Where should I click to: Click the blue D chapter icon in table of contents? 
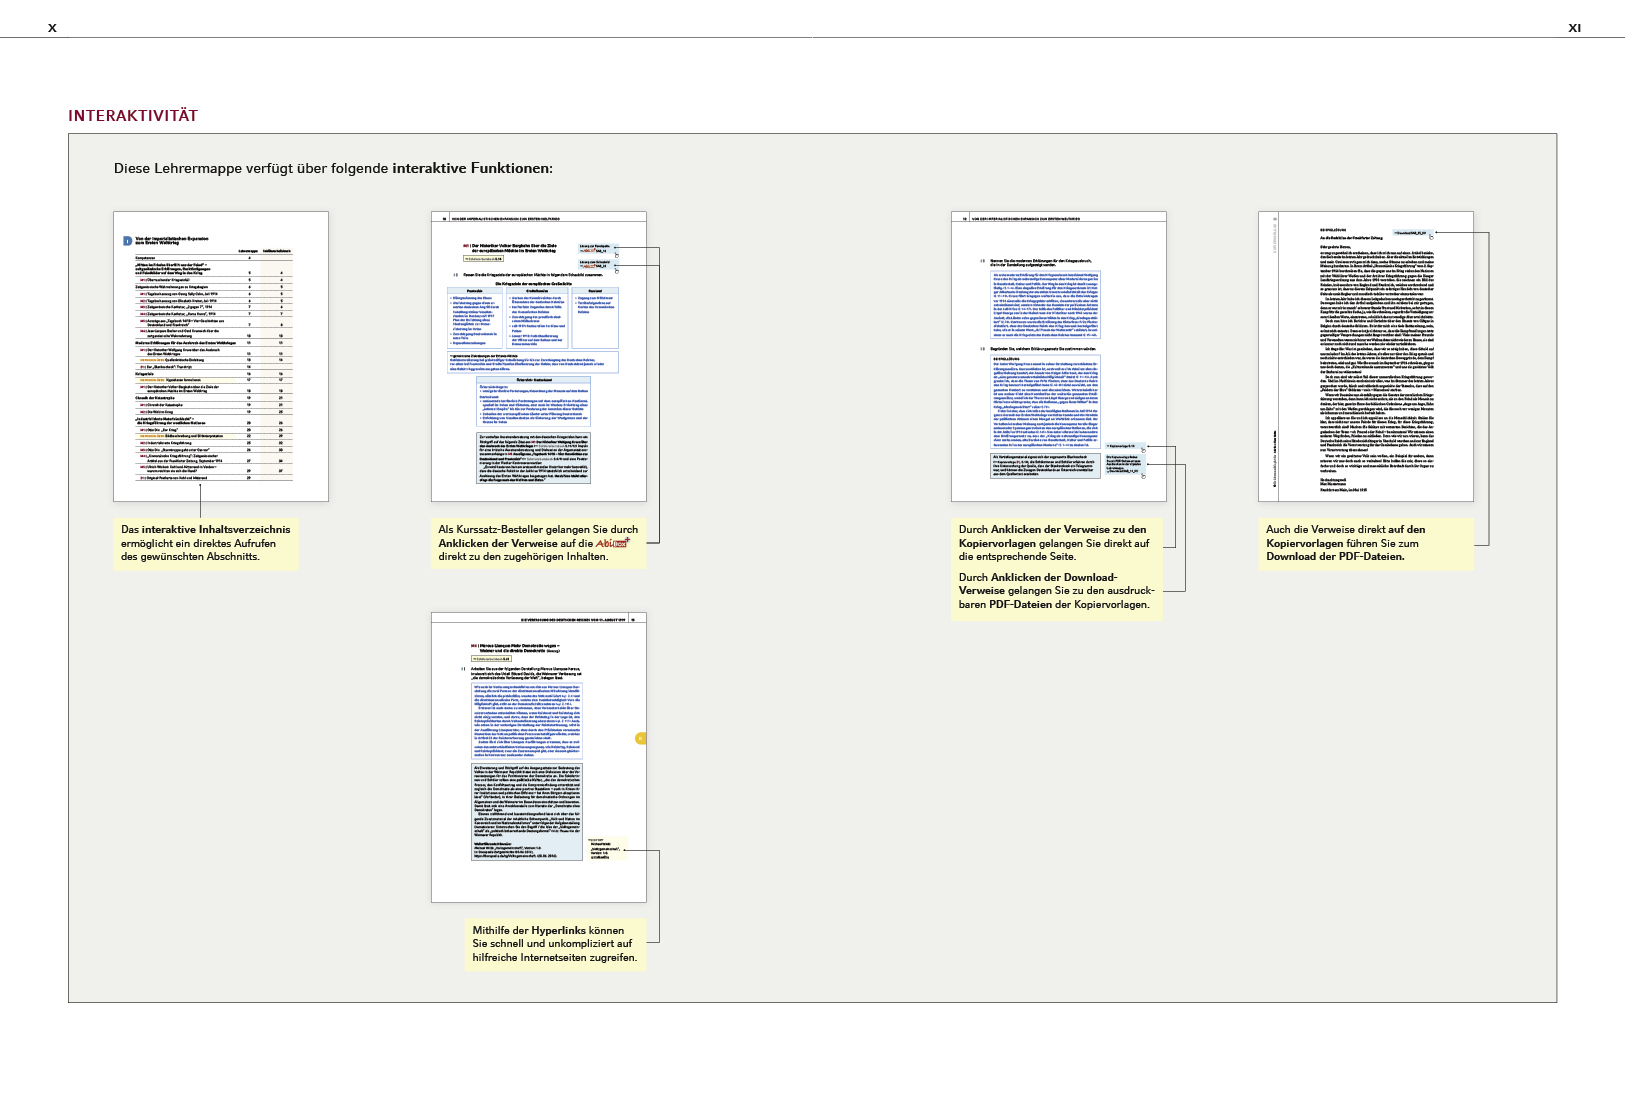coord(127,241)
